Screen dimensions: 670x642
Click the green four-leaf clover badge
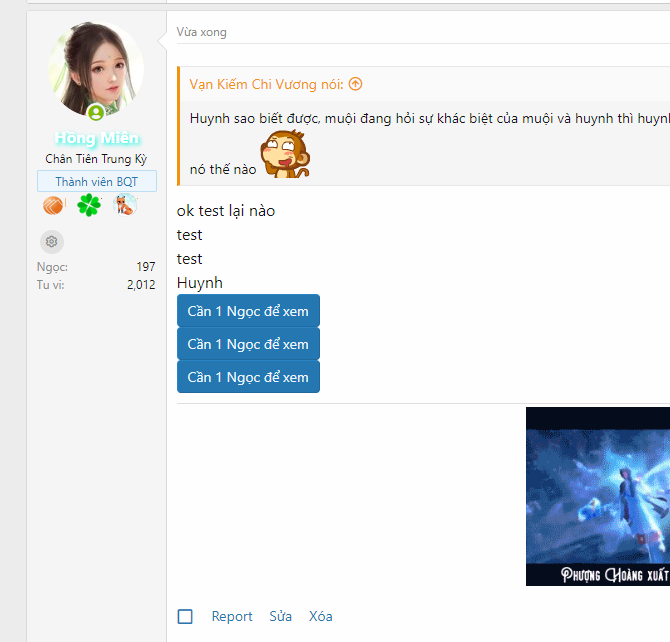90,206
